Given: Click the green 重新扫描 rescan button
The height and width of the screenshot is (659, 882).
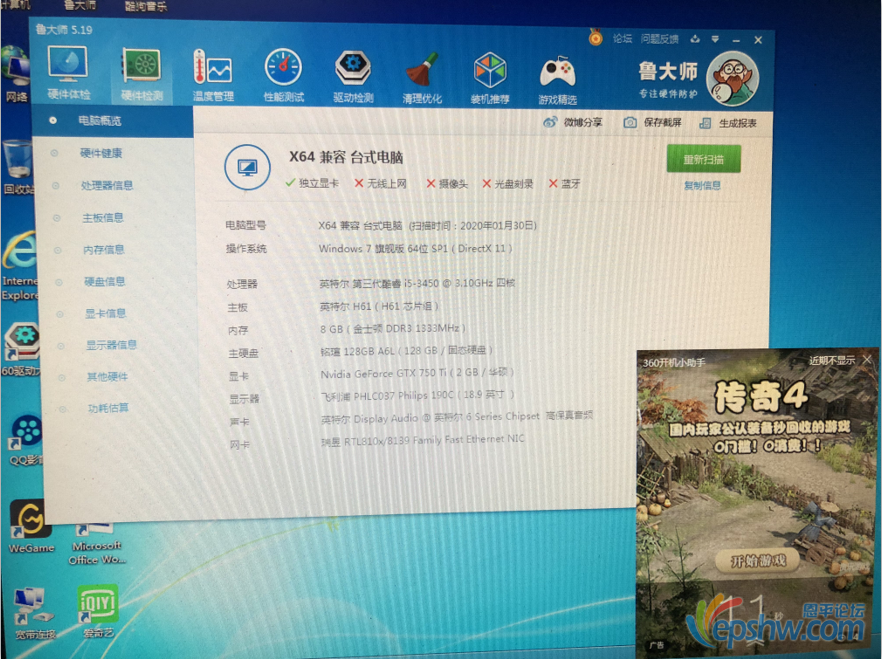Looking at the screenshot, I should click(704, 159).
